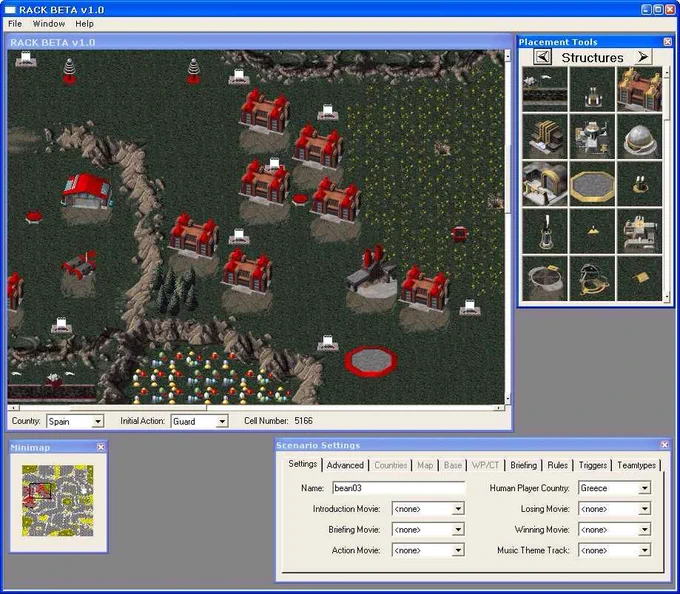Pick the striped power plant structure tile
The height and width of the screenshot is (594, 680).
545,136
